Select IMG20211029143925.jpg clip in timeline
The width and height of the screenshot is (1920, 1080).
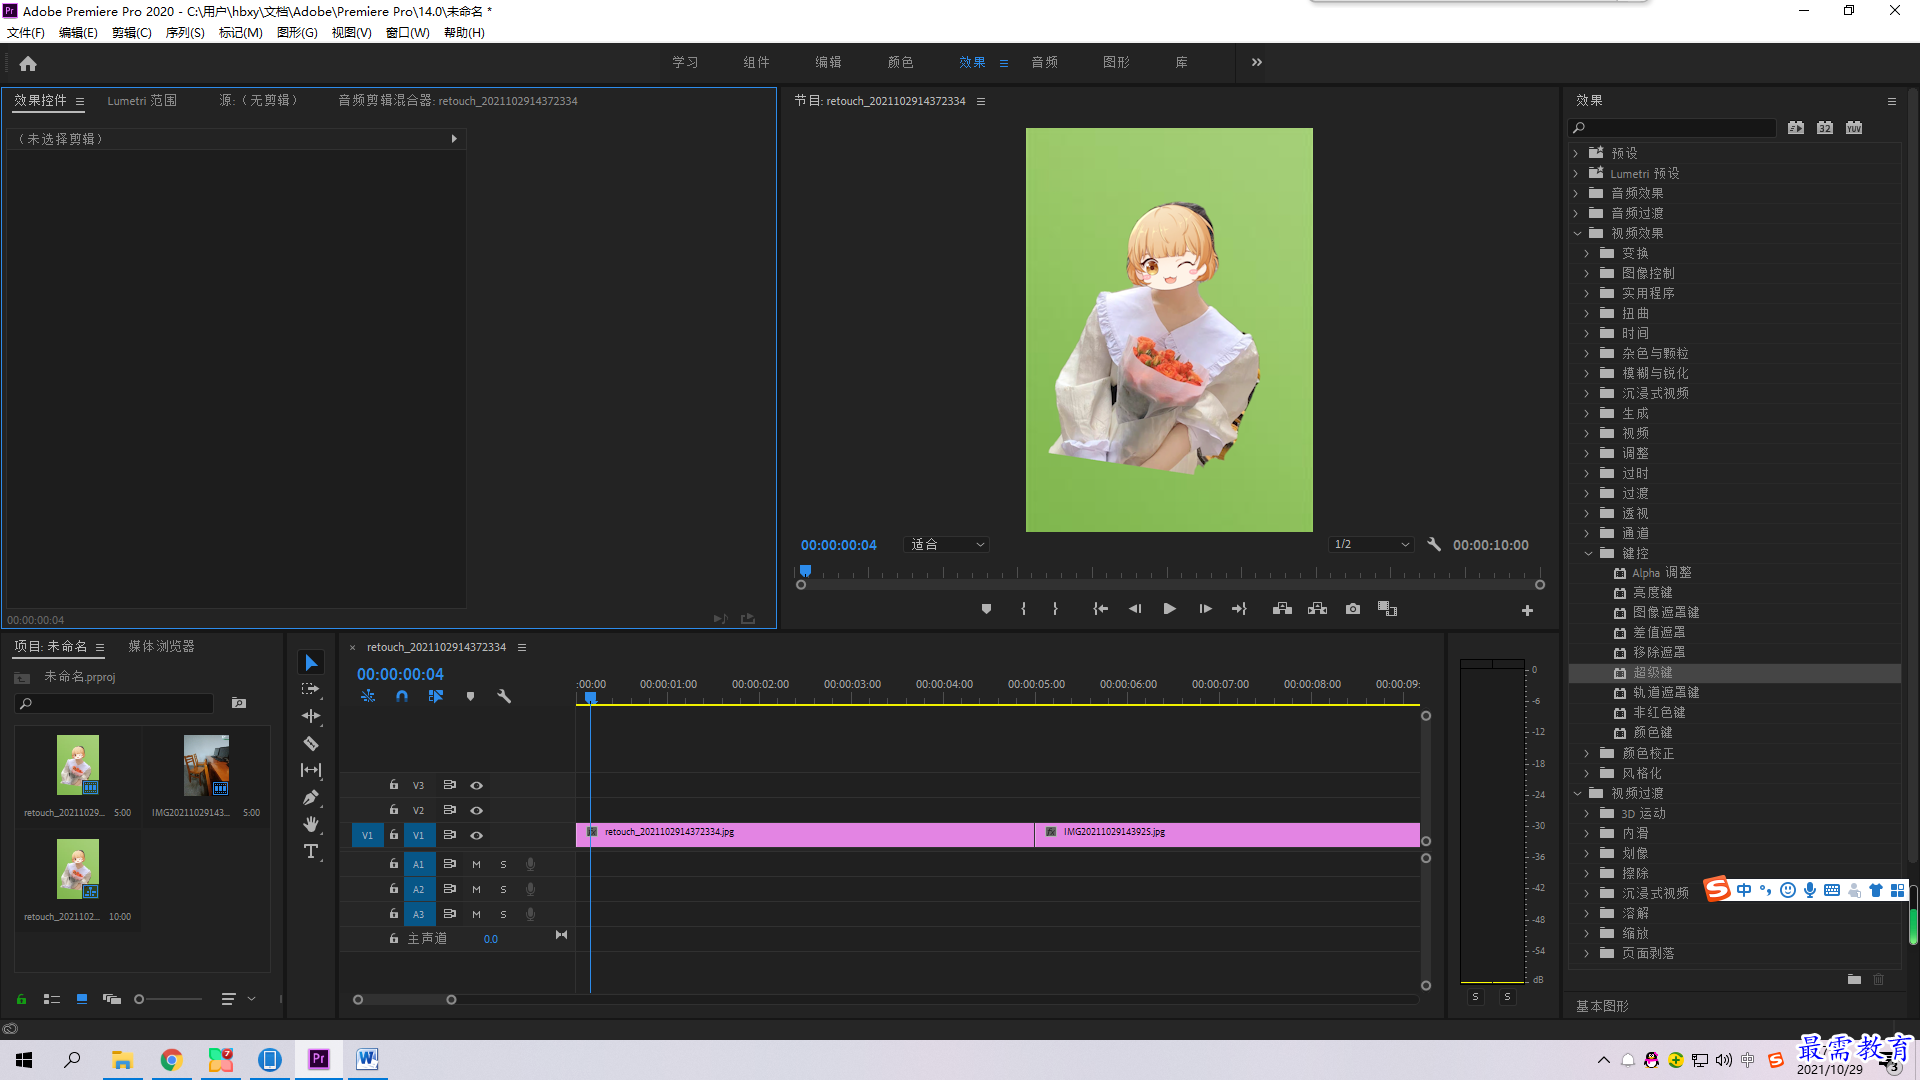click(1227, 835)
